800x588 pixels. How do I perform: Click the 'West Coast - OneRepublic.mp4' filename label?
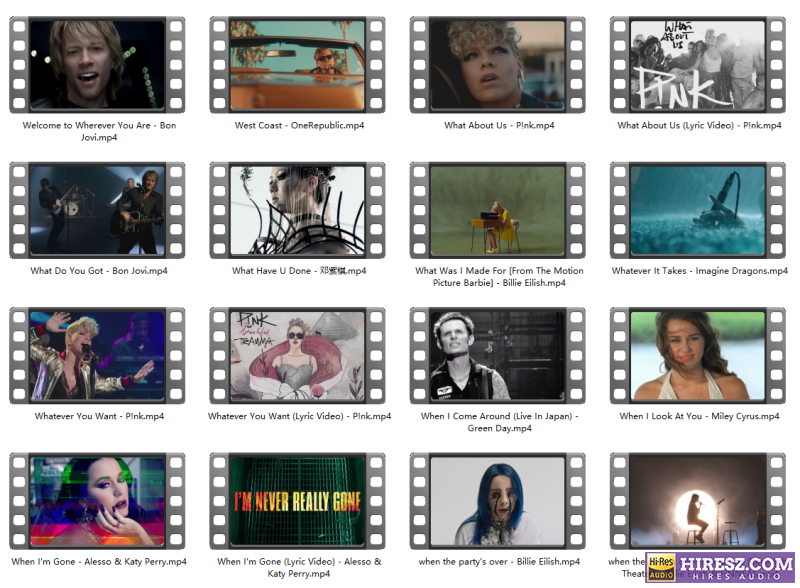[299, 126]
